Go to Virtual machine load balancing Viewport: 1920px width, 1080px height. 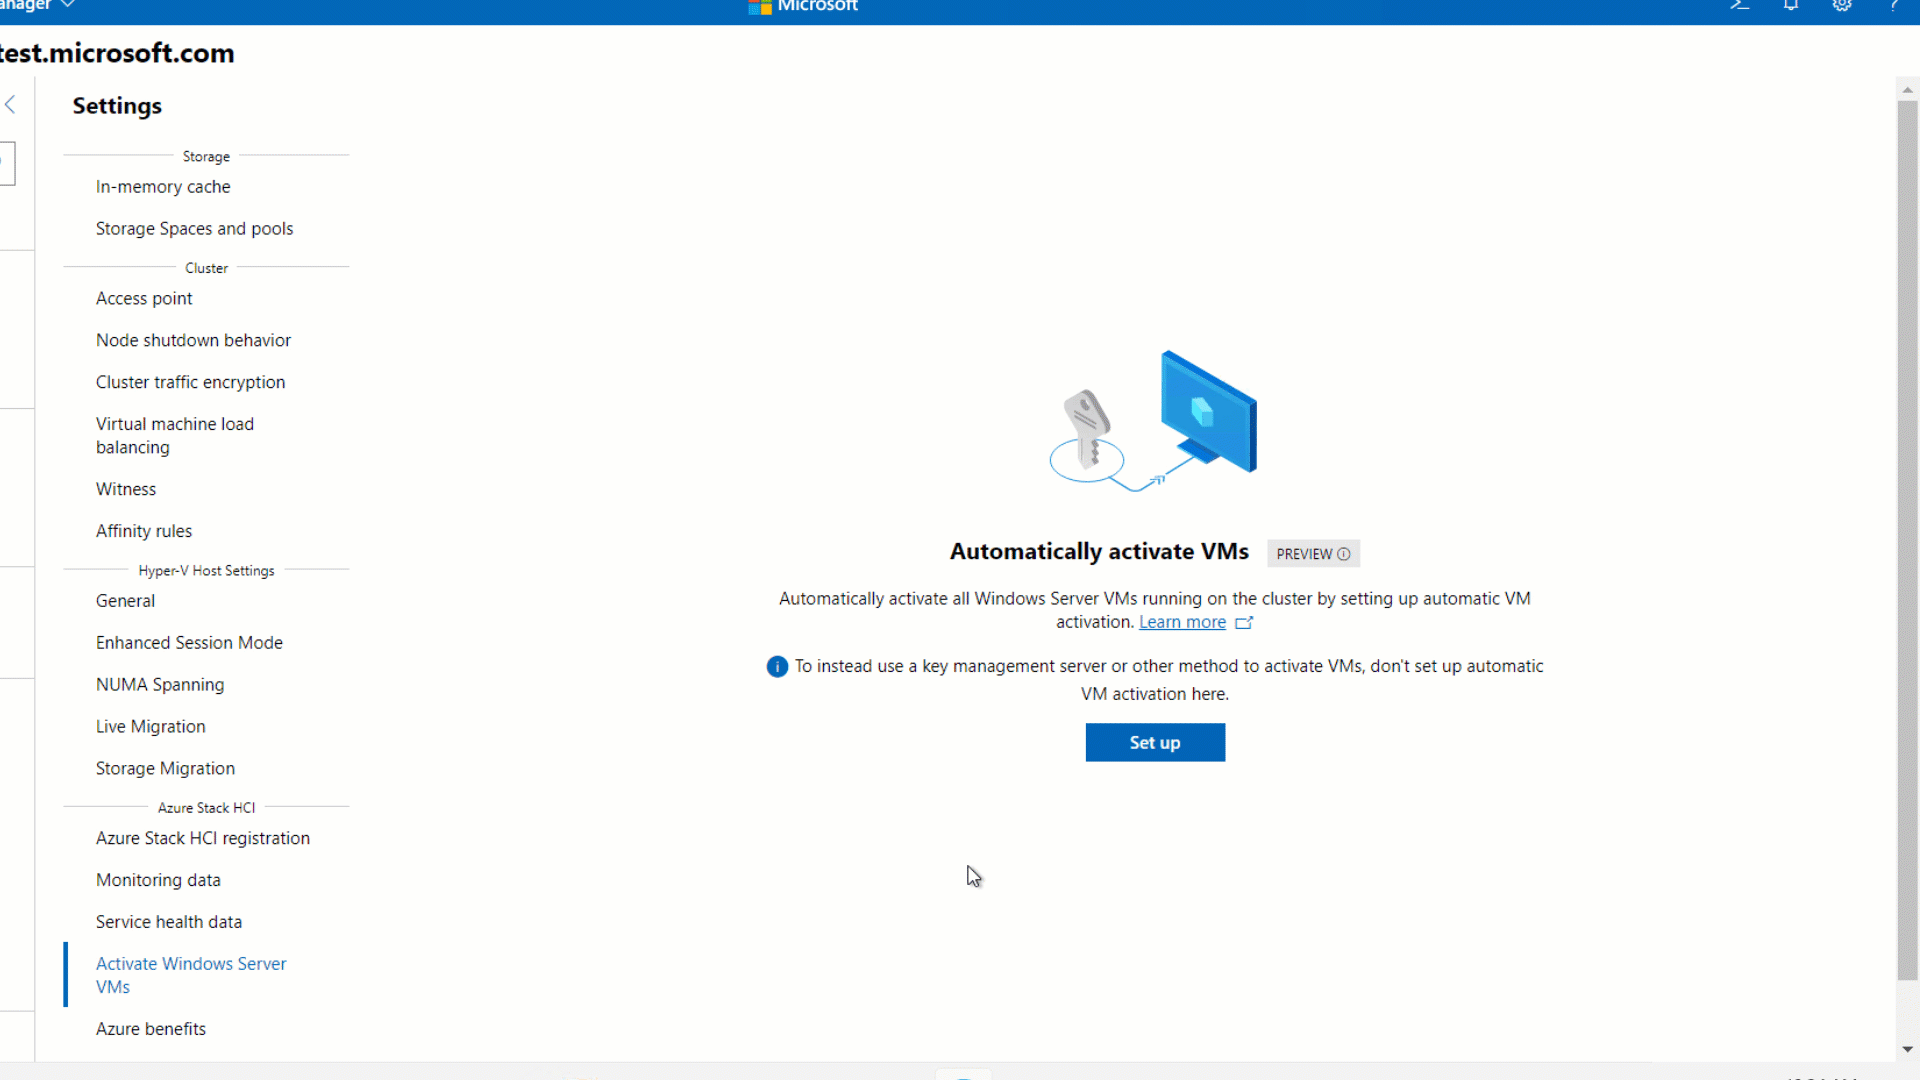pos(175,436)
